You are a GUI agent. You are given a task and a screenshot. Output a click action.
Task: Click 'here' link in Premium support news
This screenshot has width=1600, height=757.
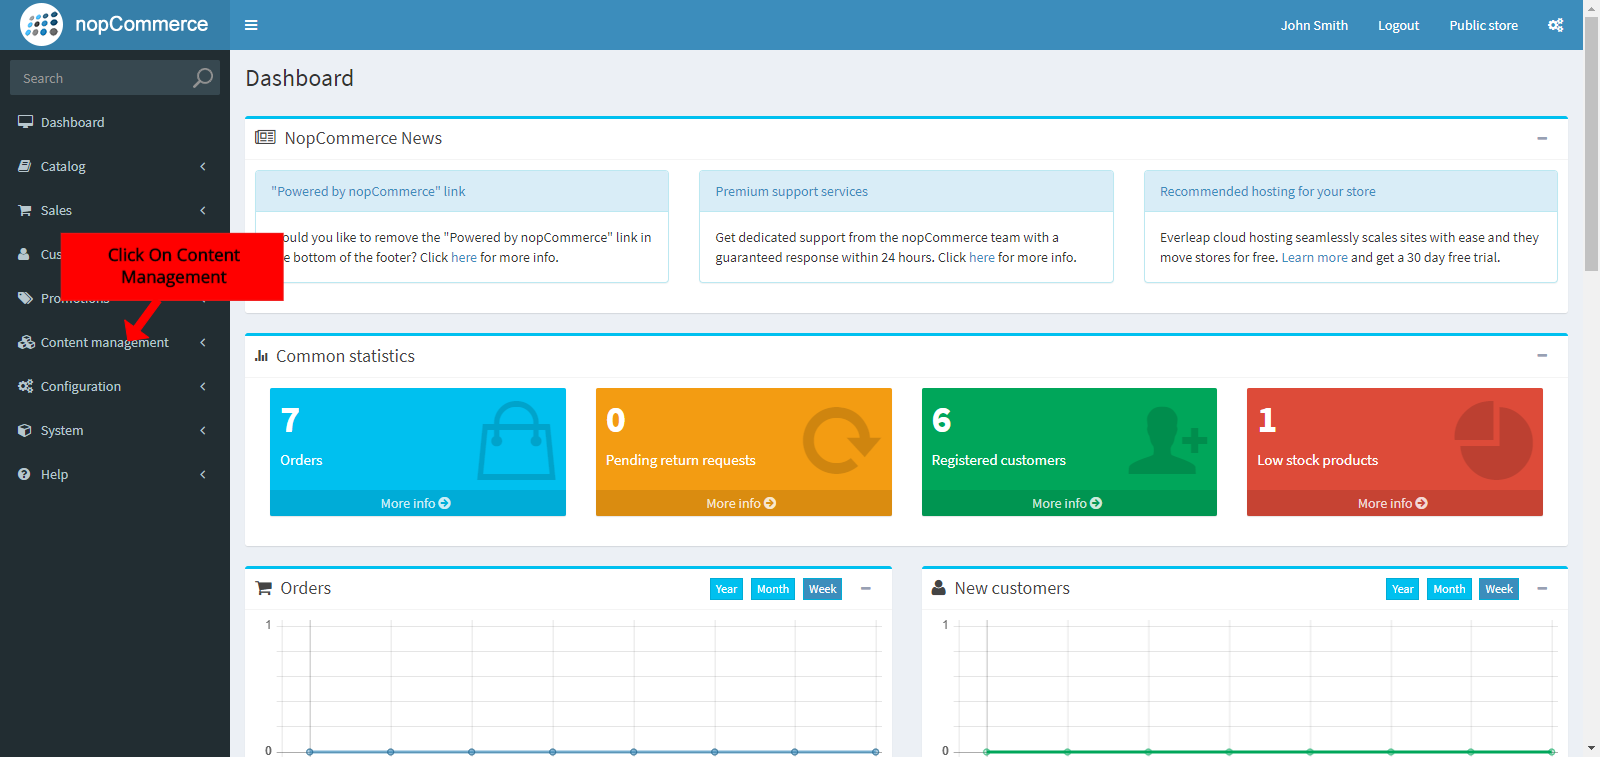point(982,257)
